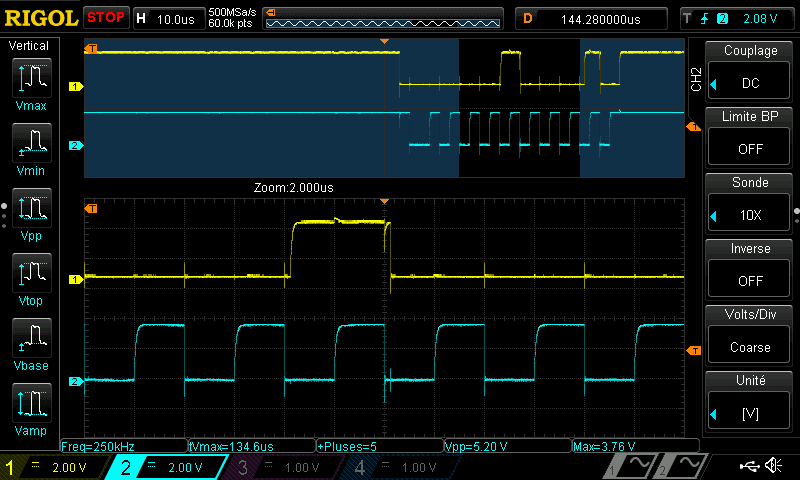Image resolution: width=800 pixels, height=480 pixels.
Task: Click the red STOP run-state indicator
Action: (x=106, y=17)
